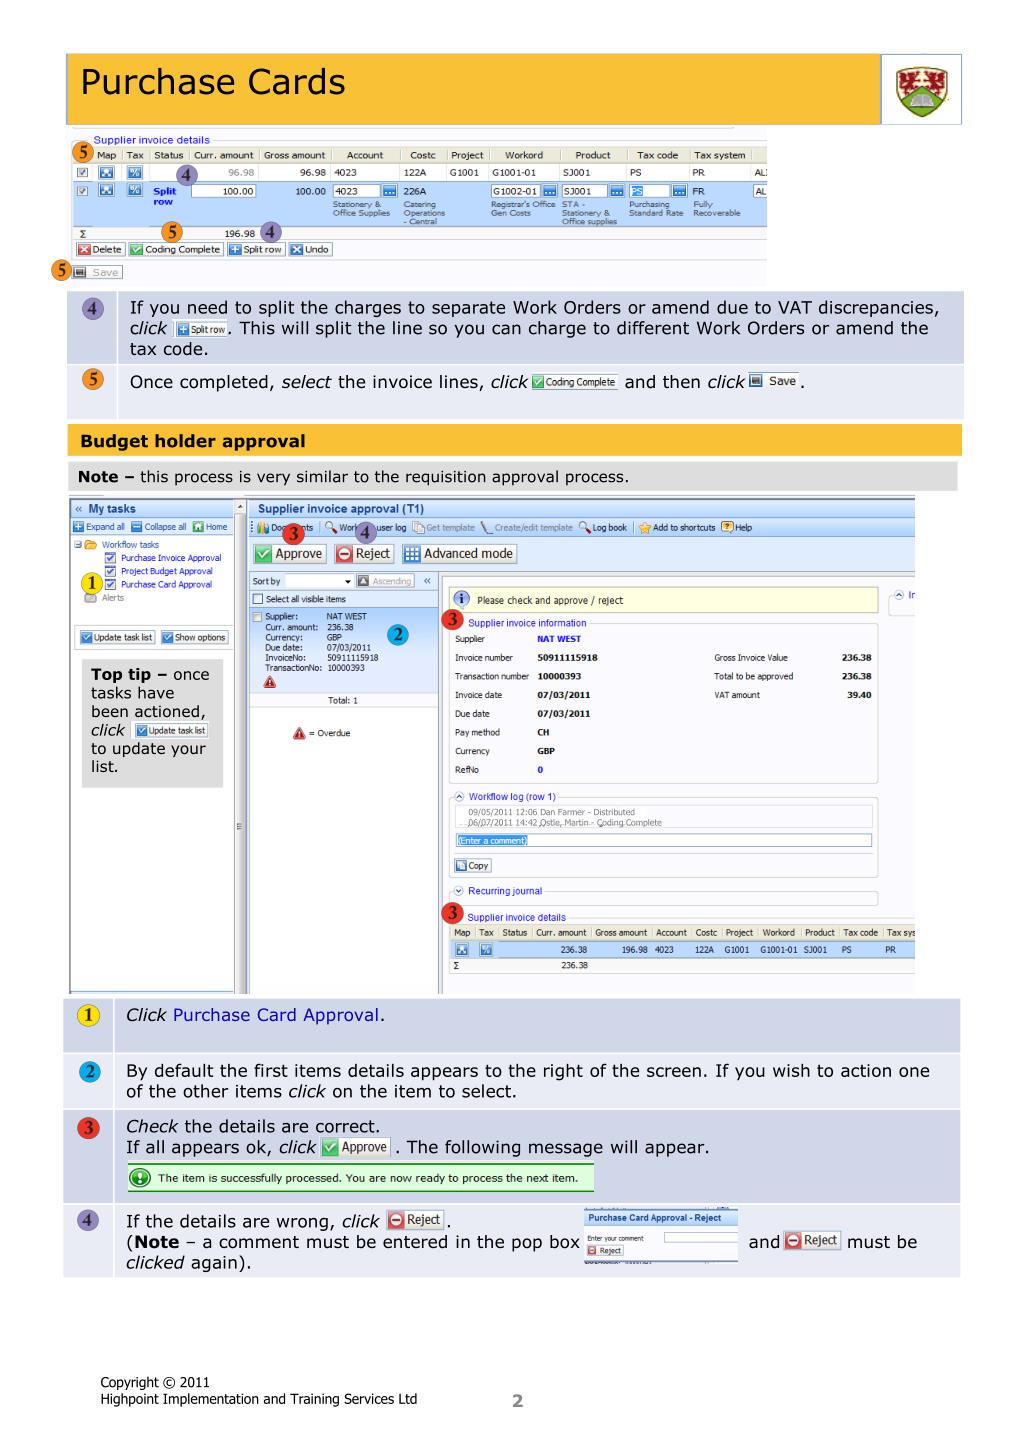Click Reject in the Purchase Card Approval popup
The height and width of the screenshot is (1447, 1023).
pos(605,1250)
